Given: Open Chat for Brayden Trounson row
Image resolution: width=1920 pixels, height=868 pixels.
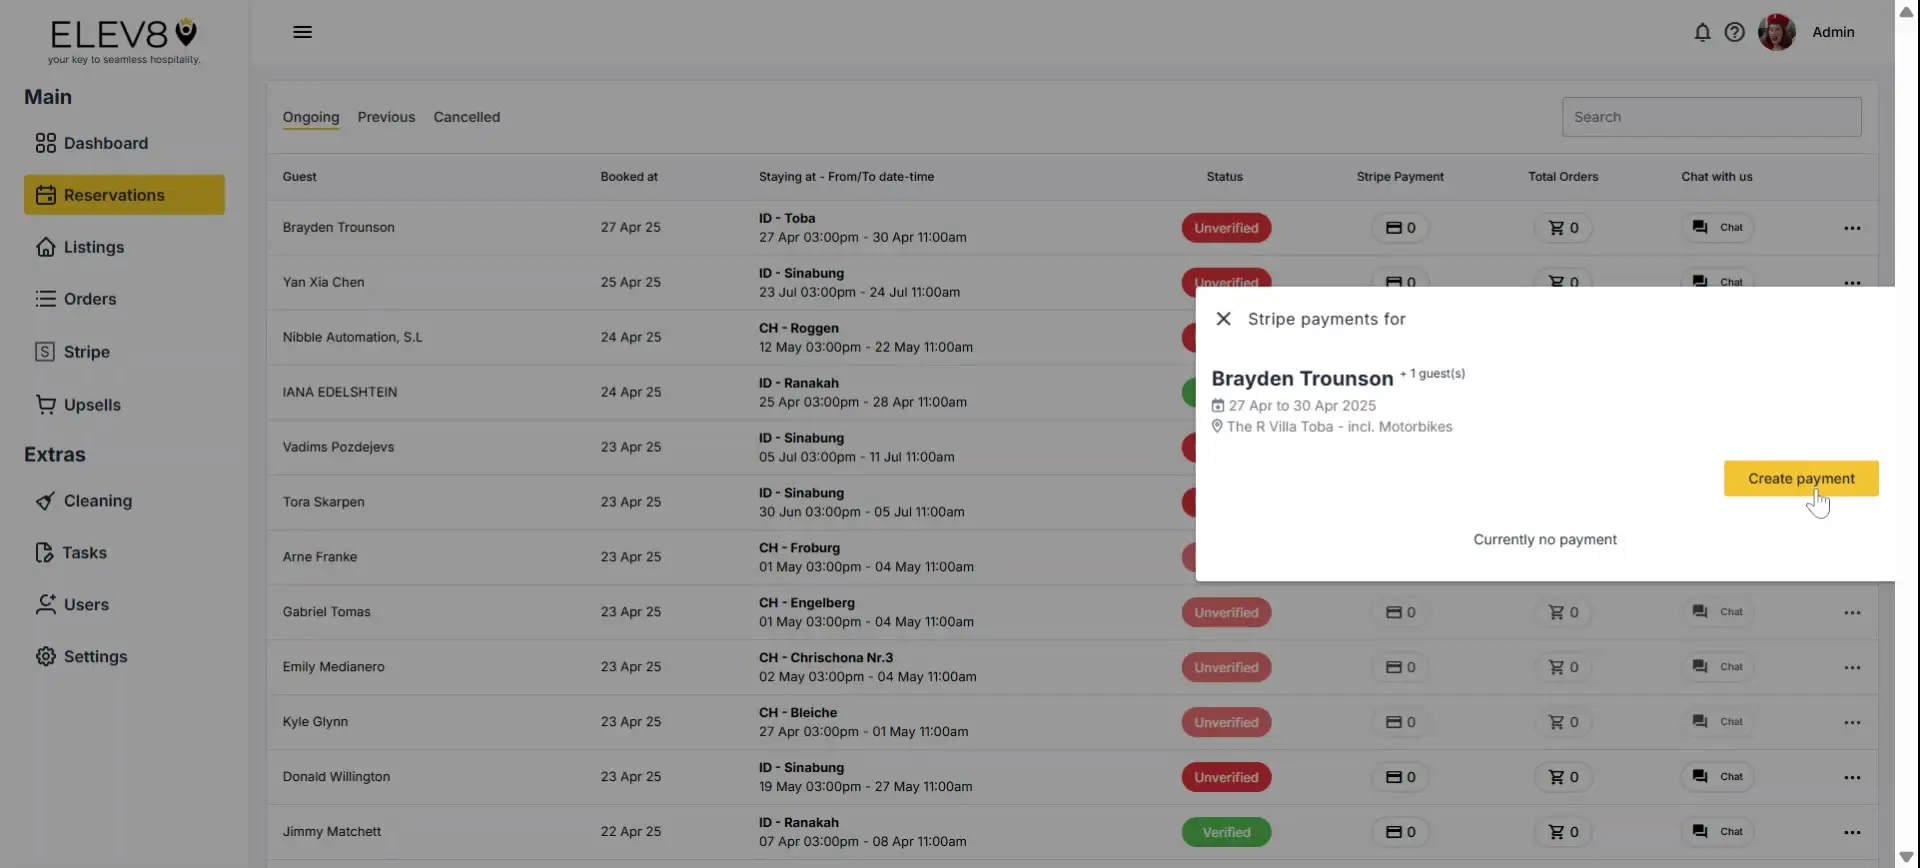Looking at the screenshot, I should [x=1717, y=228].
